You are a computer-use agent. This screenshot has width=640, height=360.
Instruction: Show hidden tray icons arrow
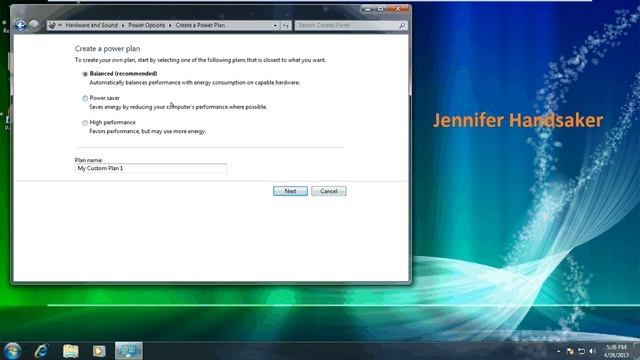(x=558, y=351)
